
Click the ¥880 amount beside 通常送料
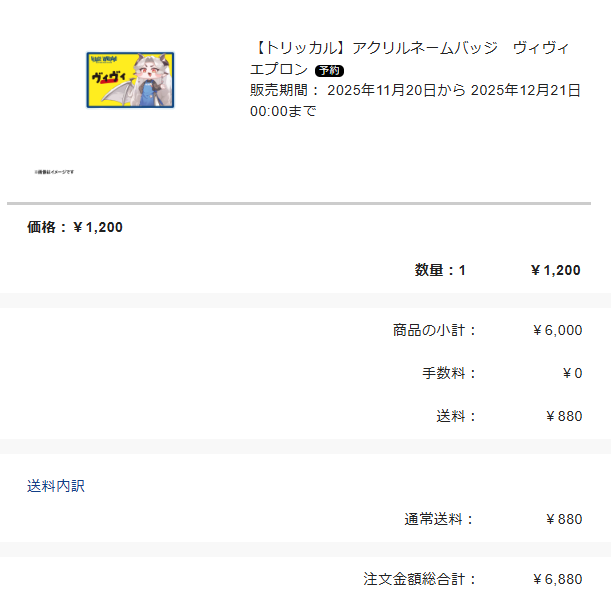(x=564, y=519)
